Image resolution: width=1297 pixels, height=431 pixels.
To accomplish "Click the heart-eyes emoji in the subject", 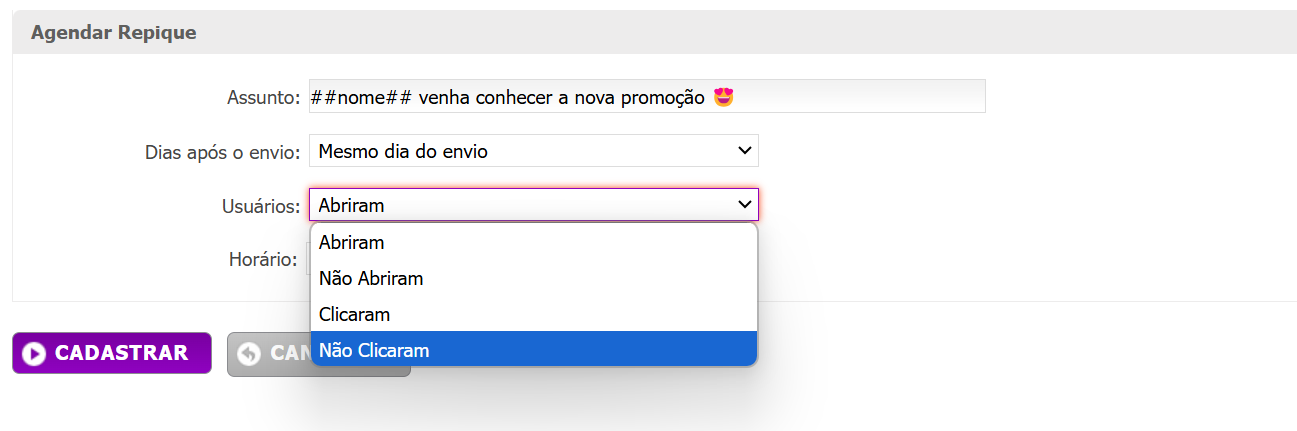I will (x=725, y=97).
